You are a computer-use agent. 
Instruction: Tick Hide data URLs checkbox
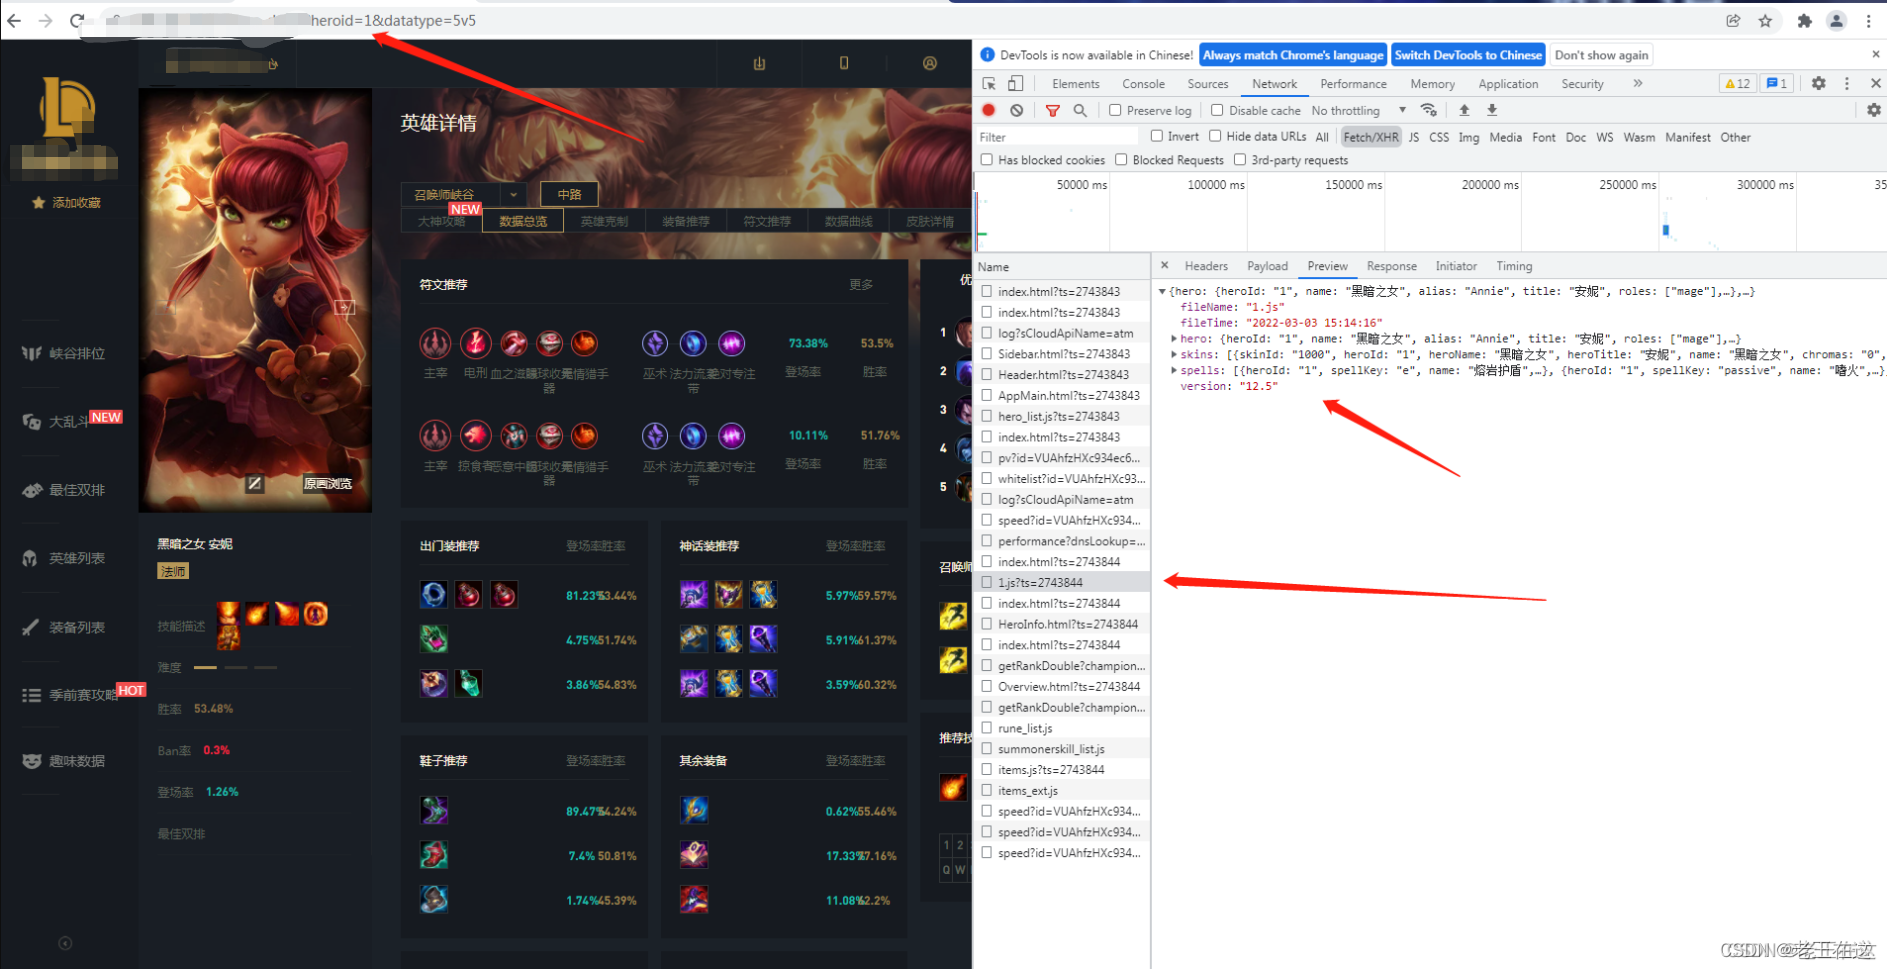coord(1215,136)
